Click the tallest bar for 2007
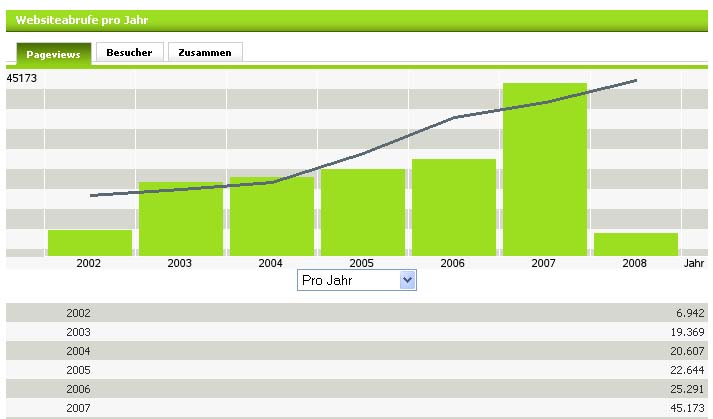This screenshot has height=419, width=713. pos(544,170)
